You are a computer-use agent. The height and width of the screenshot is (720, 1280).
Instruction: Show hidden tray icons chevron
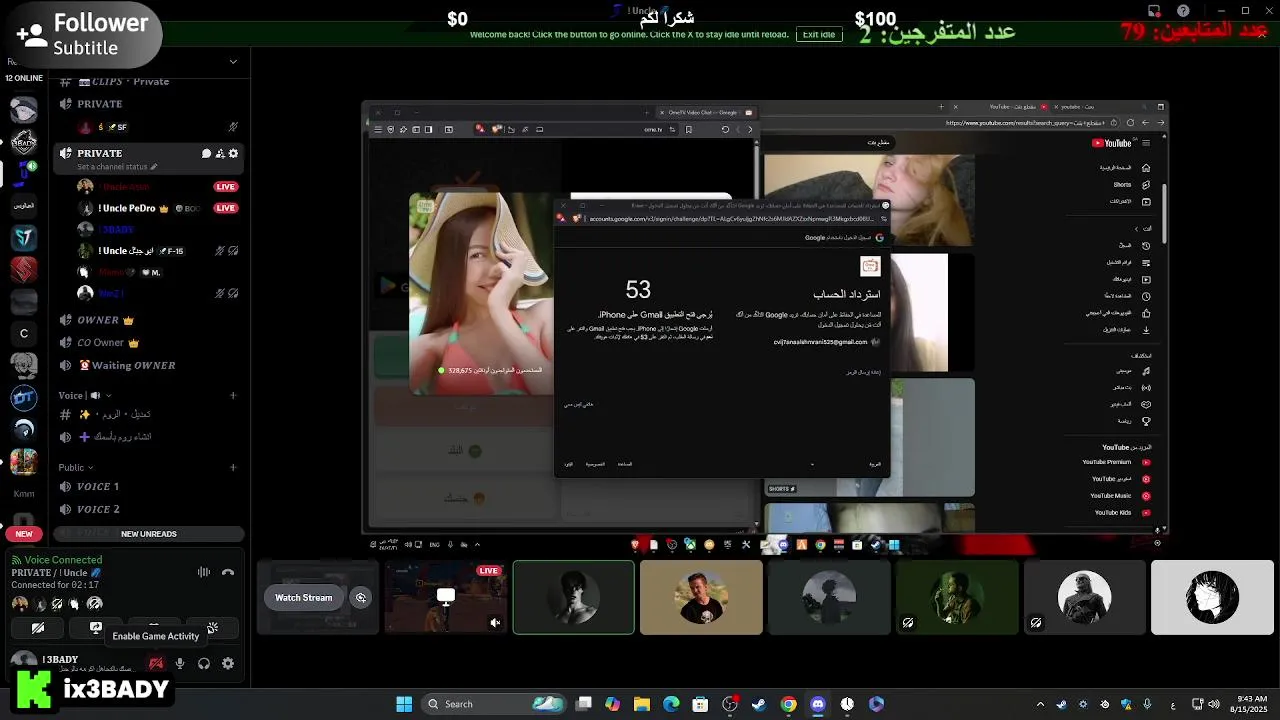[x=1040, y=704]
